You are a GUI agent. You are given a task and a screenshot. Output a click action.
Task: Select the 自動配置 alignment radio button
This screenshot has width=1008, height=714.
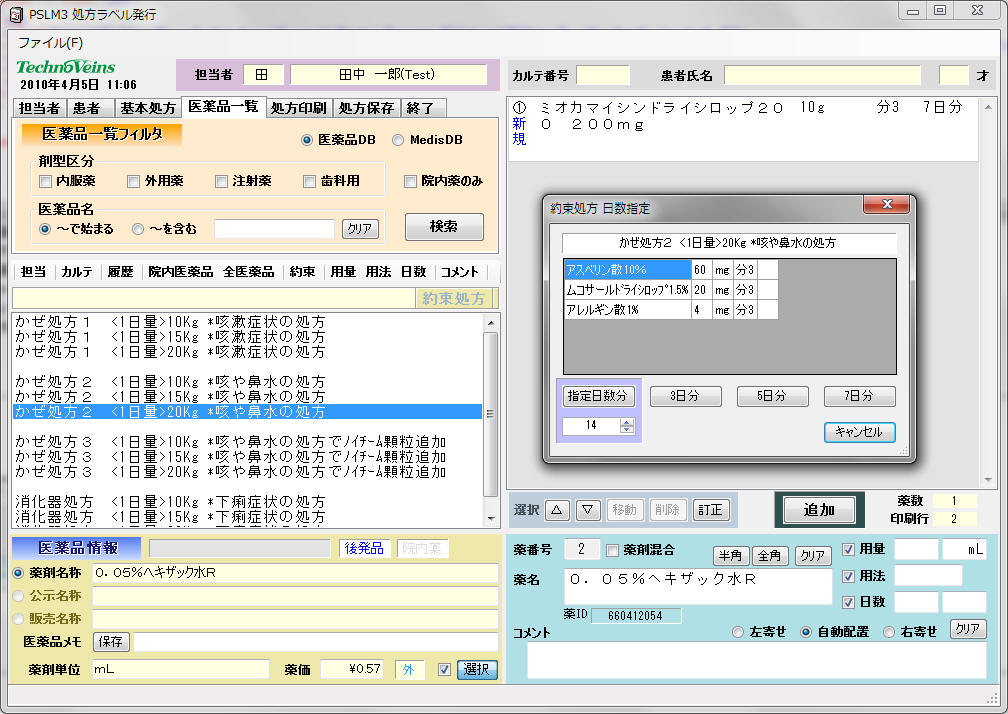click(806, 632)
